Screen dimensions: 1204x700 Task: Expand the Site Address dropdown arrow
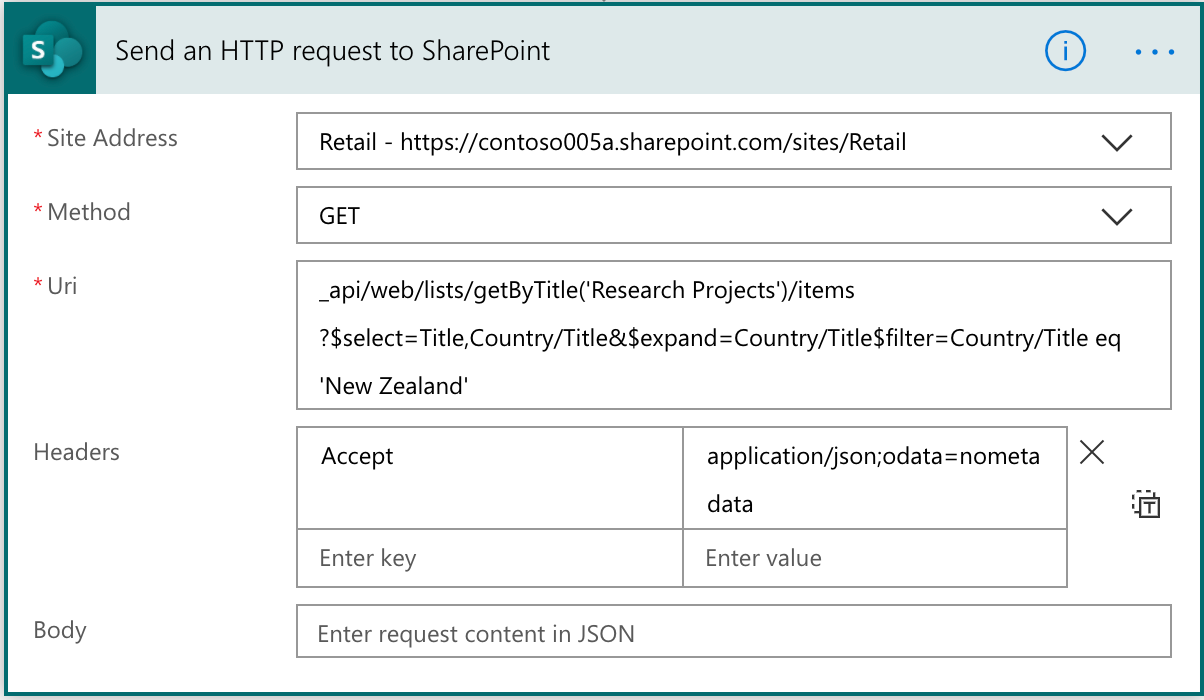click(x=1115, y=142)
